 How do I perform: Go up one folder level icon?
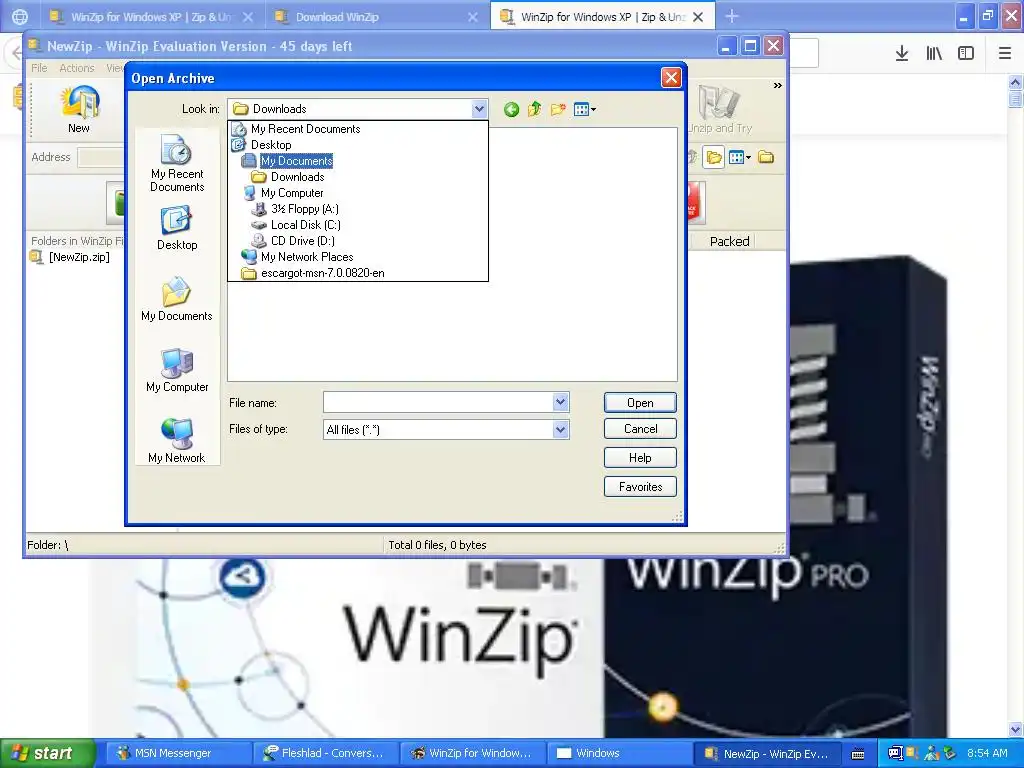[534, 109]
